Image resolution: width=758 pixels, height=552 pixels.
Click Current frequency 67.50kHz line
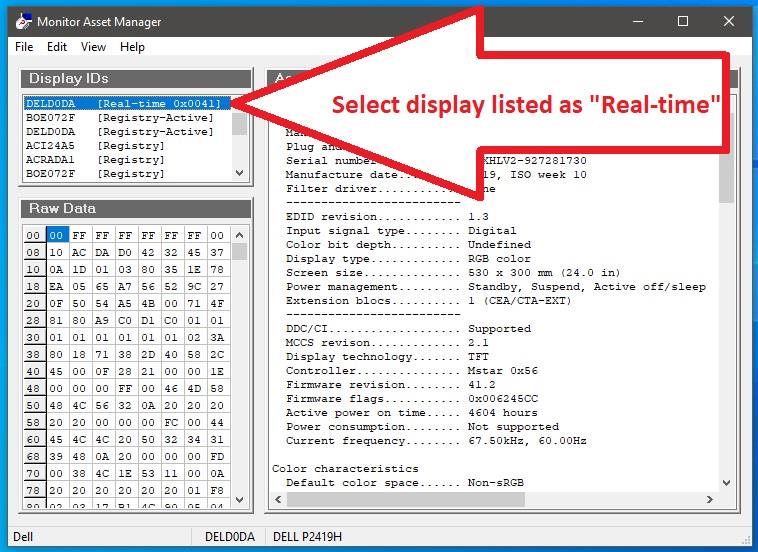coord(436,441)
